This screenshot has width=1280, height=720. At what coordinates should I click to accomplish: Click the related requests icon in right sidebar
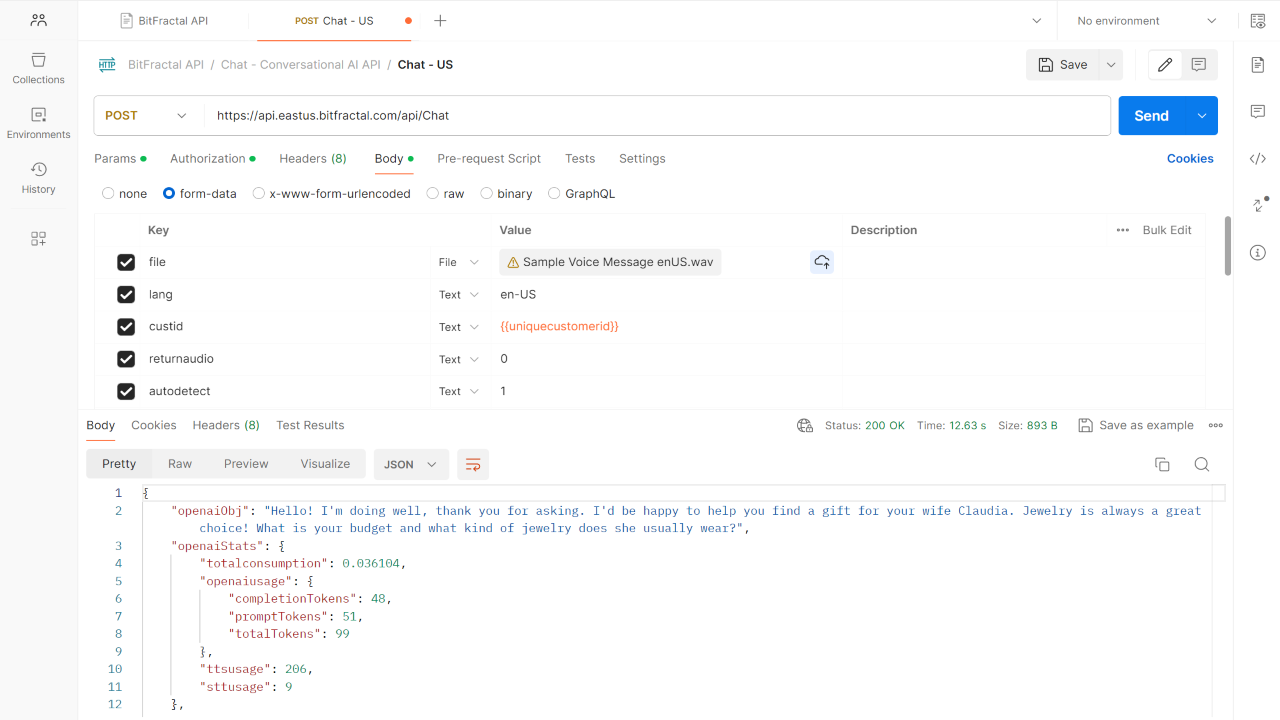tap(1259, 204)
